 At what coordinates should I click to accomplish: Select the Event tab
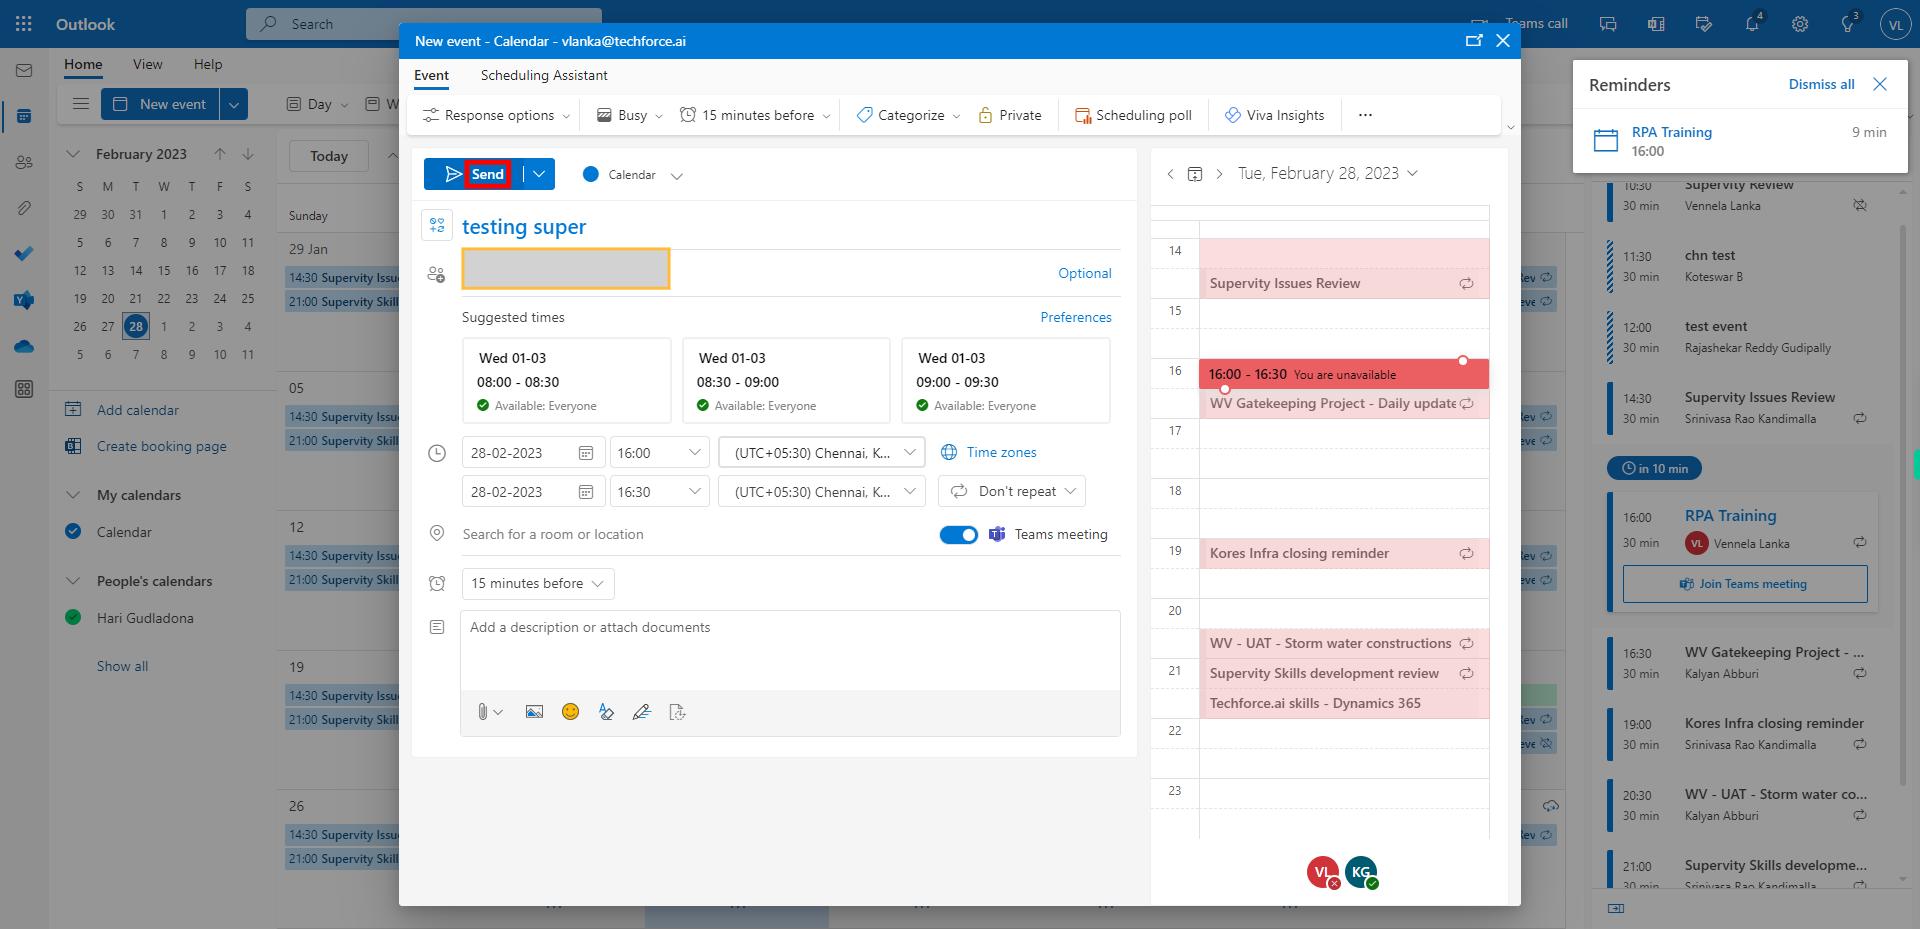coord(431,75)
